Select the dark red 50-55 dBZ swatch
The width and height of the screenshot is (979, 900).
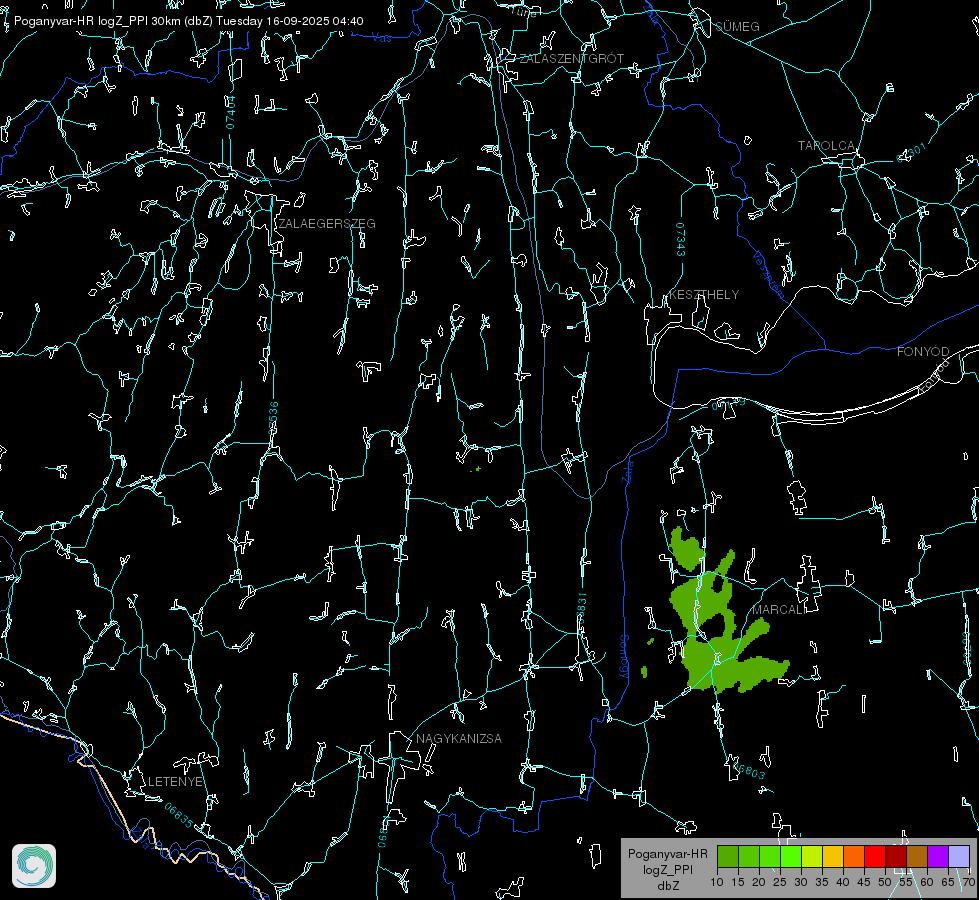pyautogui.click(x=895, y=856)
